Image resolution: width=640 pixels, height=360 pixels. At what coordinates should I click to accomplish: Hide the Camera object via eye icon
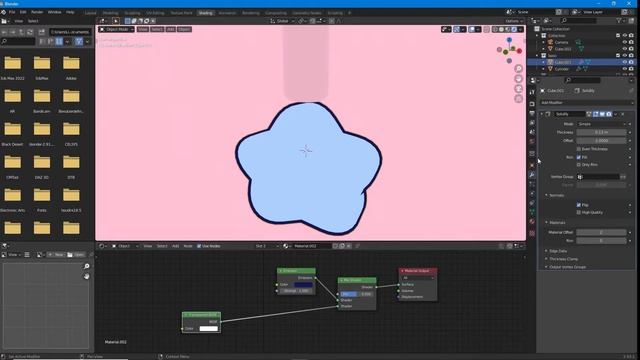pos(624,42)
